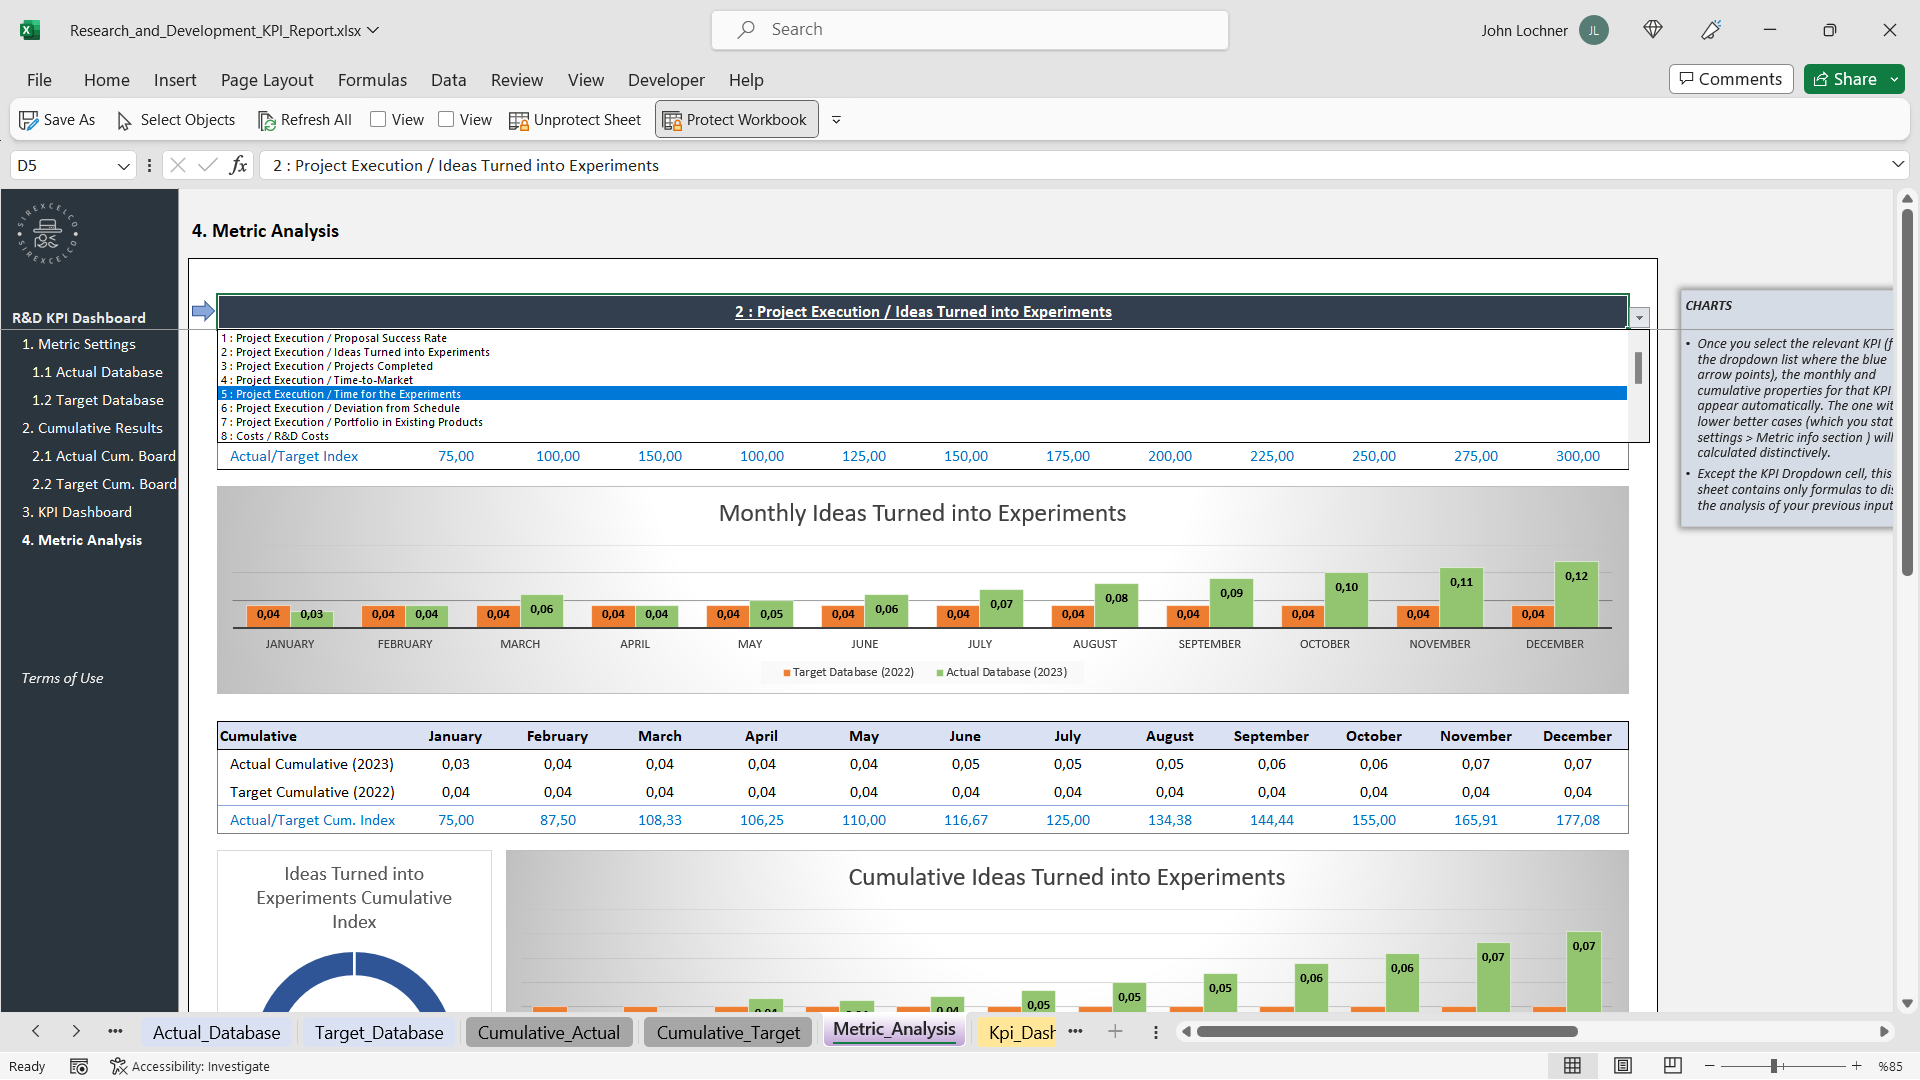Open the Terms of Use link
This screenshot has height=1080, width=1920.
[62, 678]
